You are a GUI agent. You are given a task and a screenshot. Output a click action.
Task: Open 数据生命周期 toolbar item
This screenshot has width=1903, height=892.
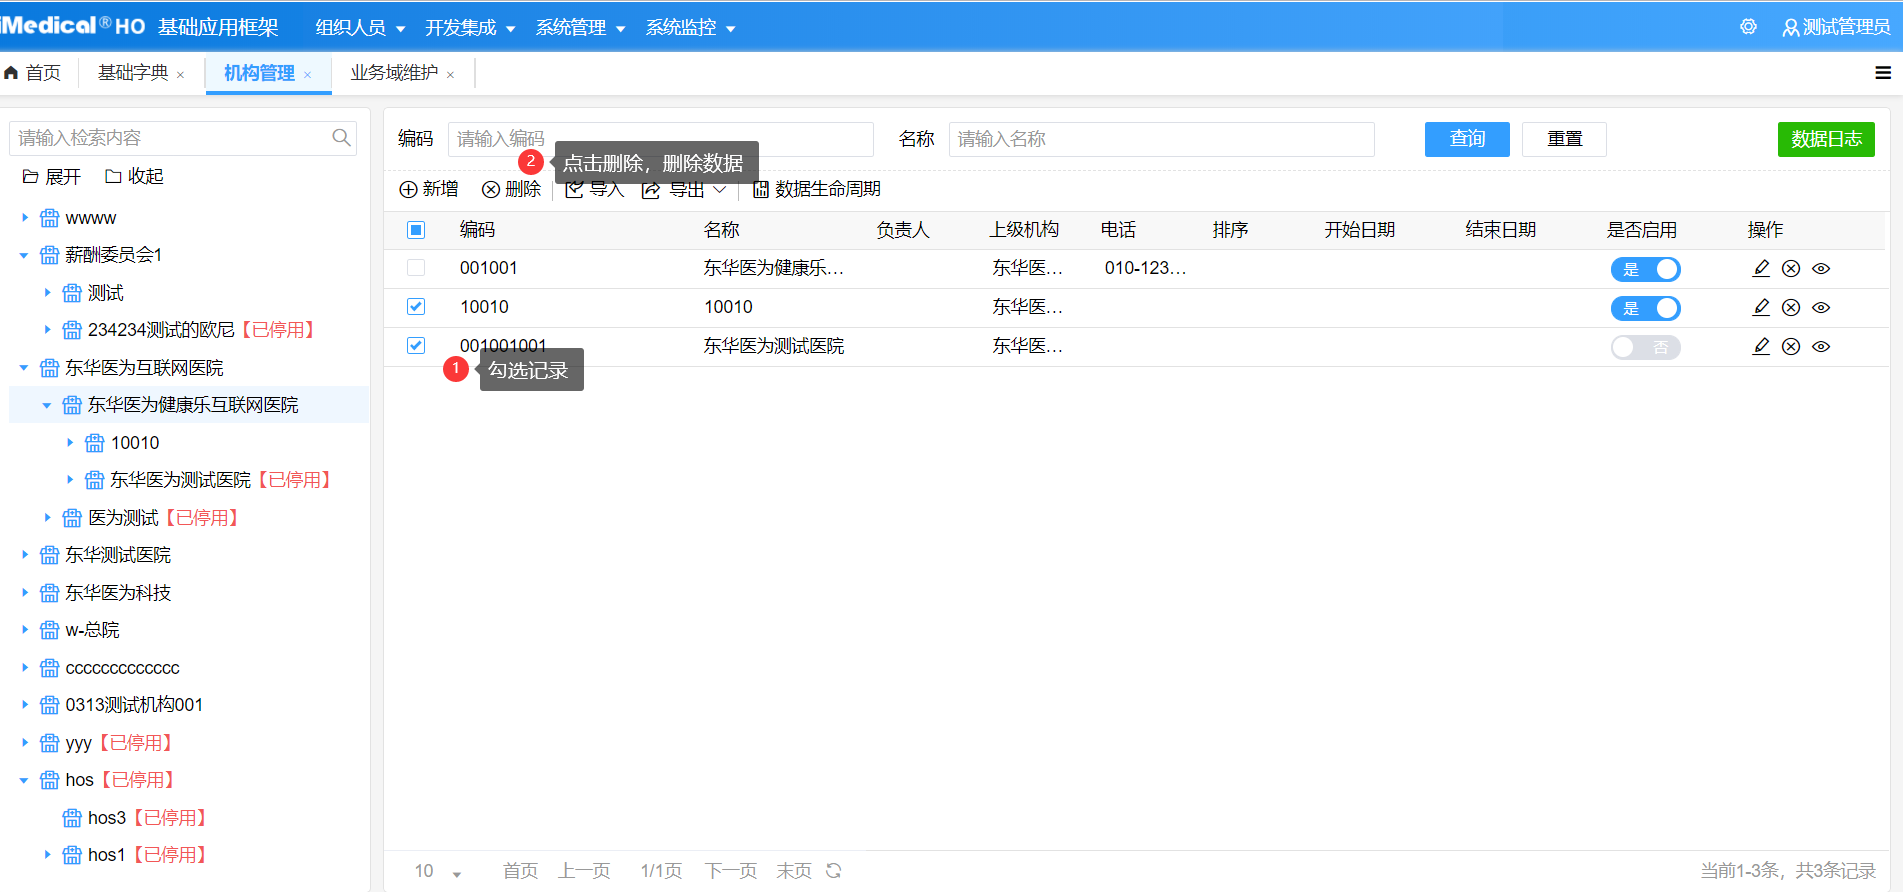[816, 189]
